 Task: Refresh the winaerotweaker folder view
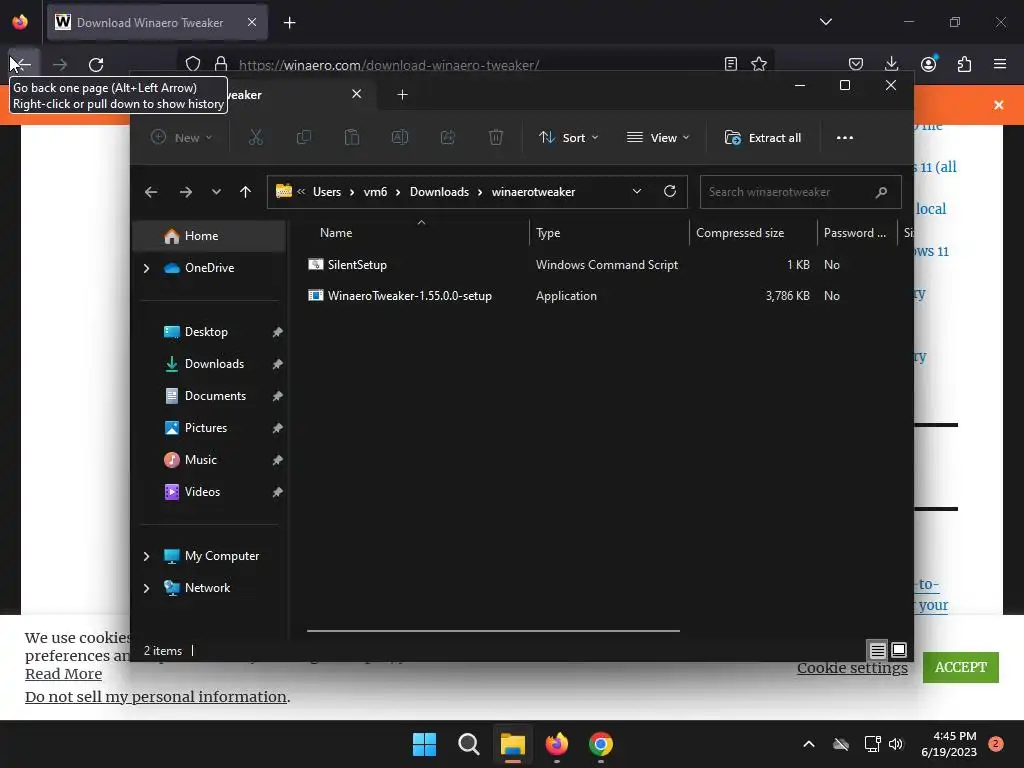[x=669, y=191]
